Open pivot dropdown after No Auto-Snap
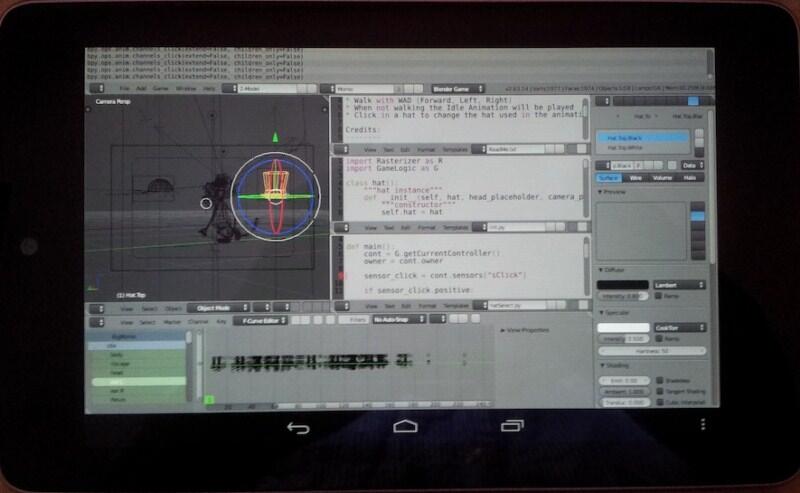This screenshot has height=493, width=800. pyautogui.click(x=438, y=319)
